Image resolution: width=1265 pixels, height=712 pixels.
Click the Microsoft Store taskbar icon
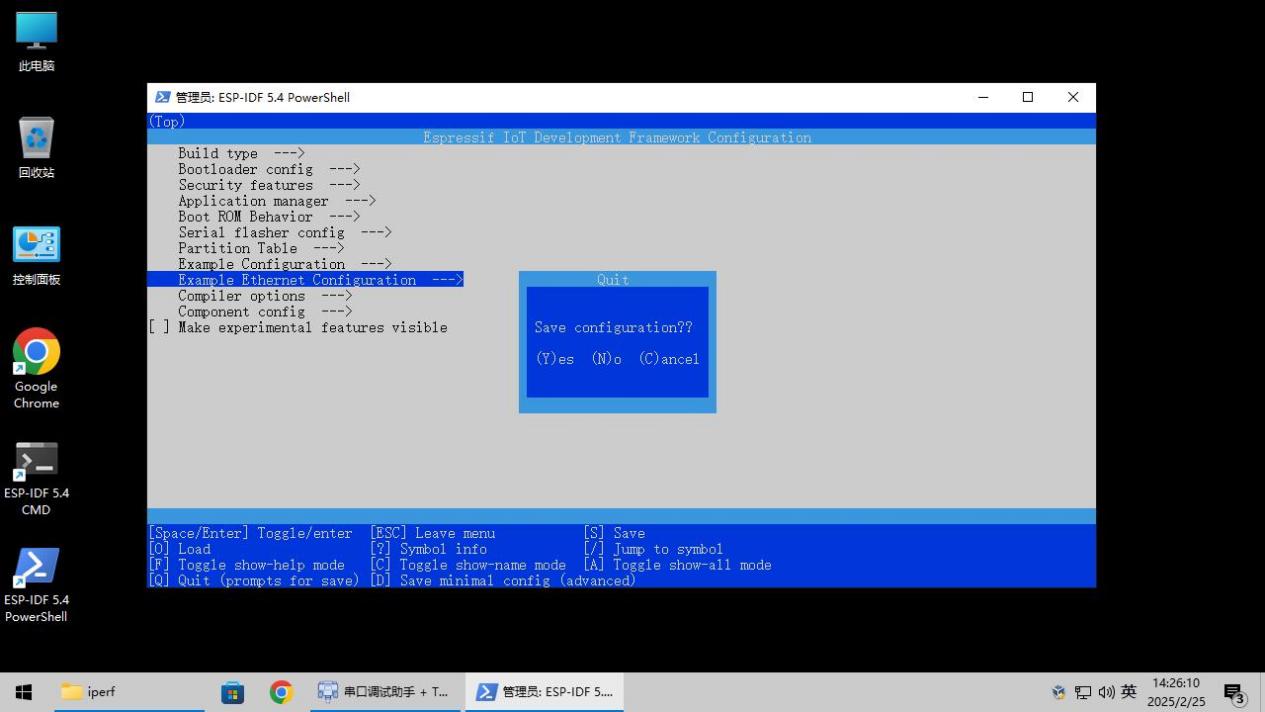(233, 692)
